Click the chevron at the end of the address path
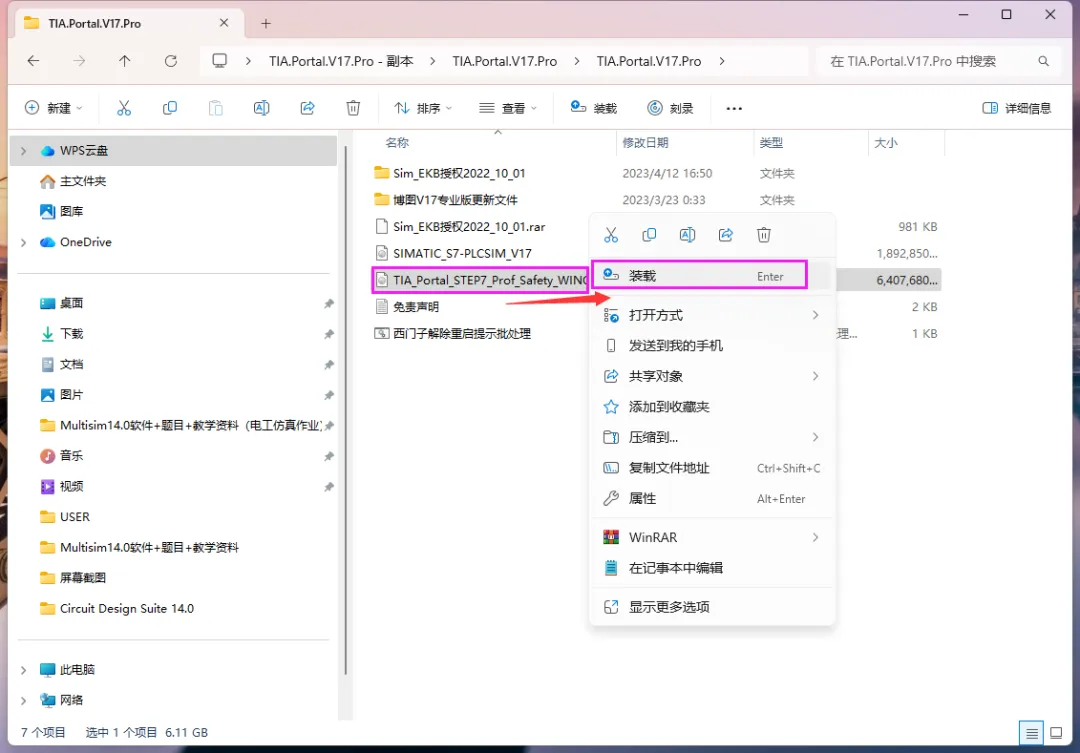 click(x=722, y=61)
